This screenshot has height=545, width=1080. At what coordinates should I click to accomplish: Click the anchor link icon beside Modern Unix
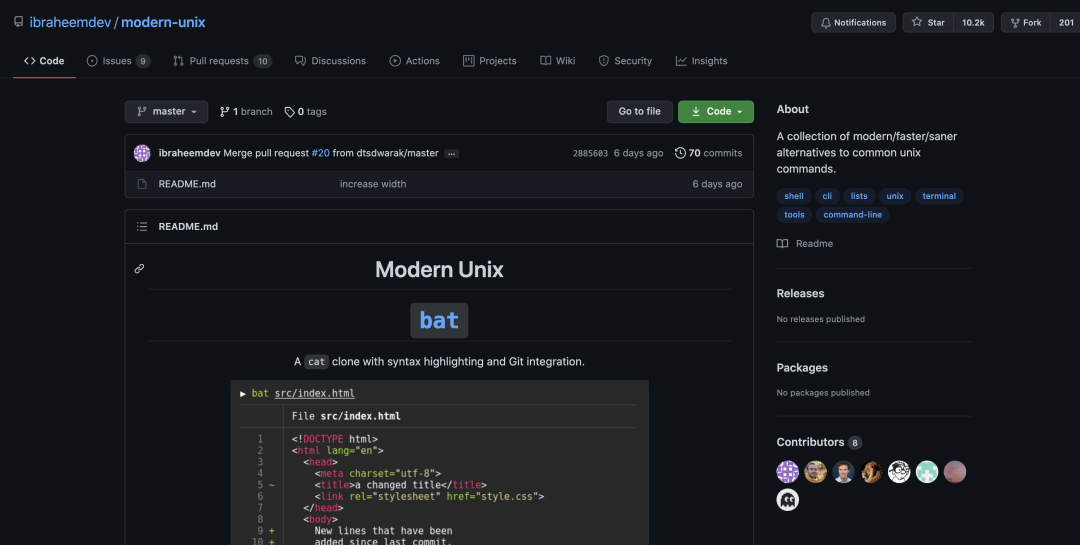[x=139, y=269]
